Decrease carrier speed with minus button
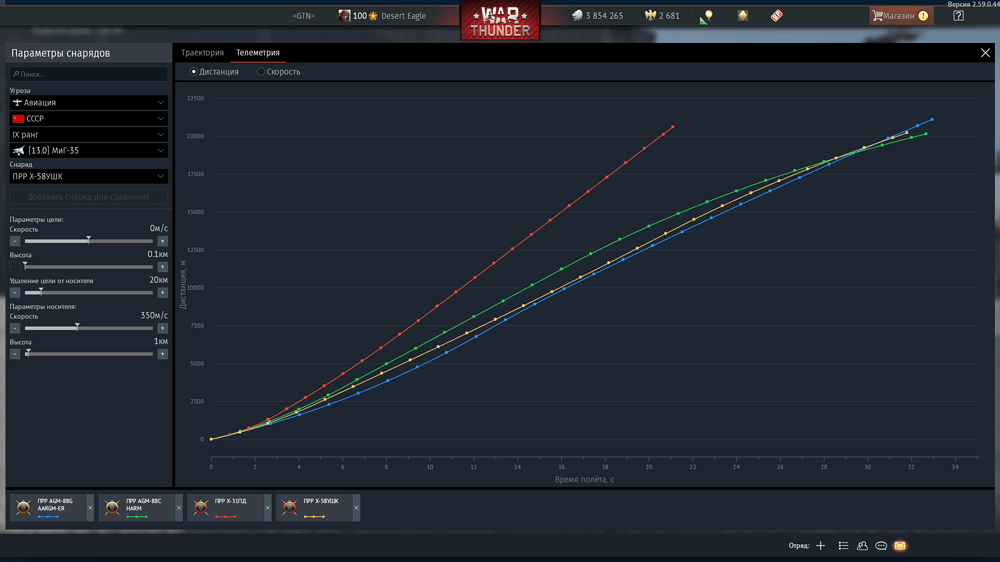 [15, 328]
